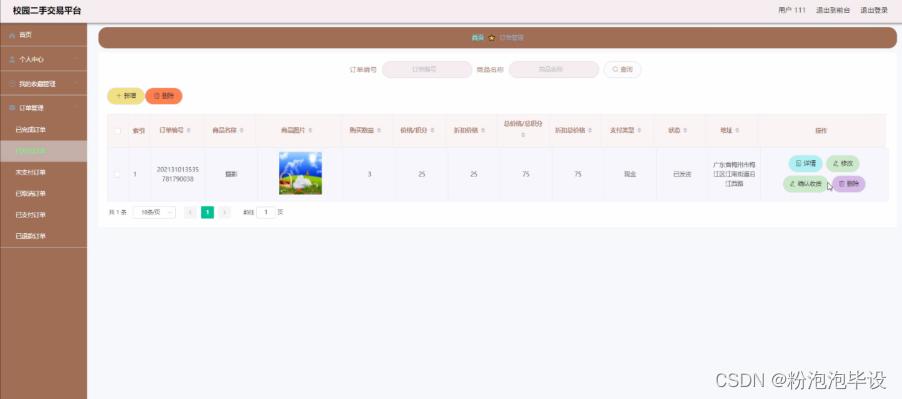Click the icon beside 订单管理 in sidebar

(12, 108)
